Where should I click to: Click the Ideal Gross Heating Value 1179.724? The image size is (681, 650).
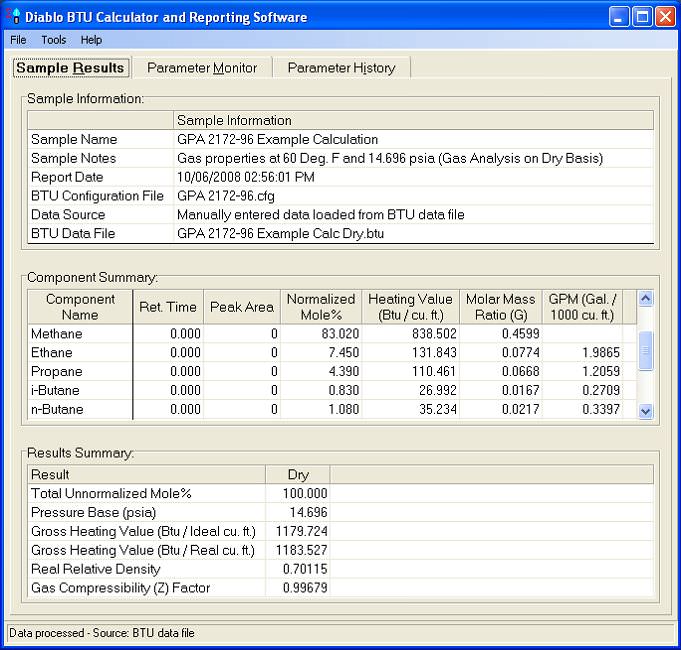tap(301, 531)
